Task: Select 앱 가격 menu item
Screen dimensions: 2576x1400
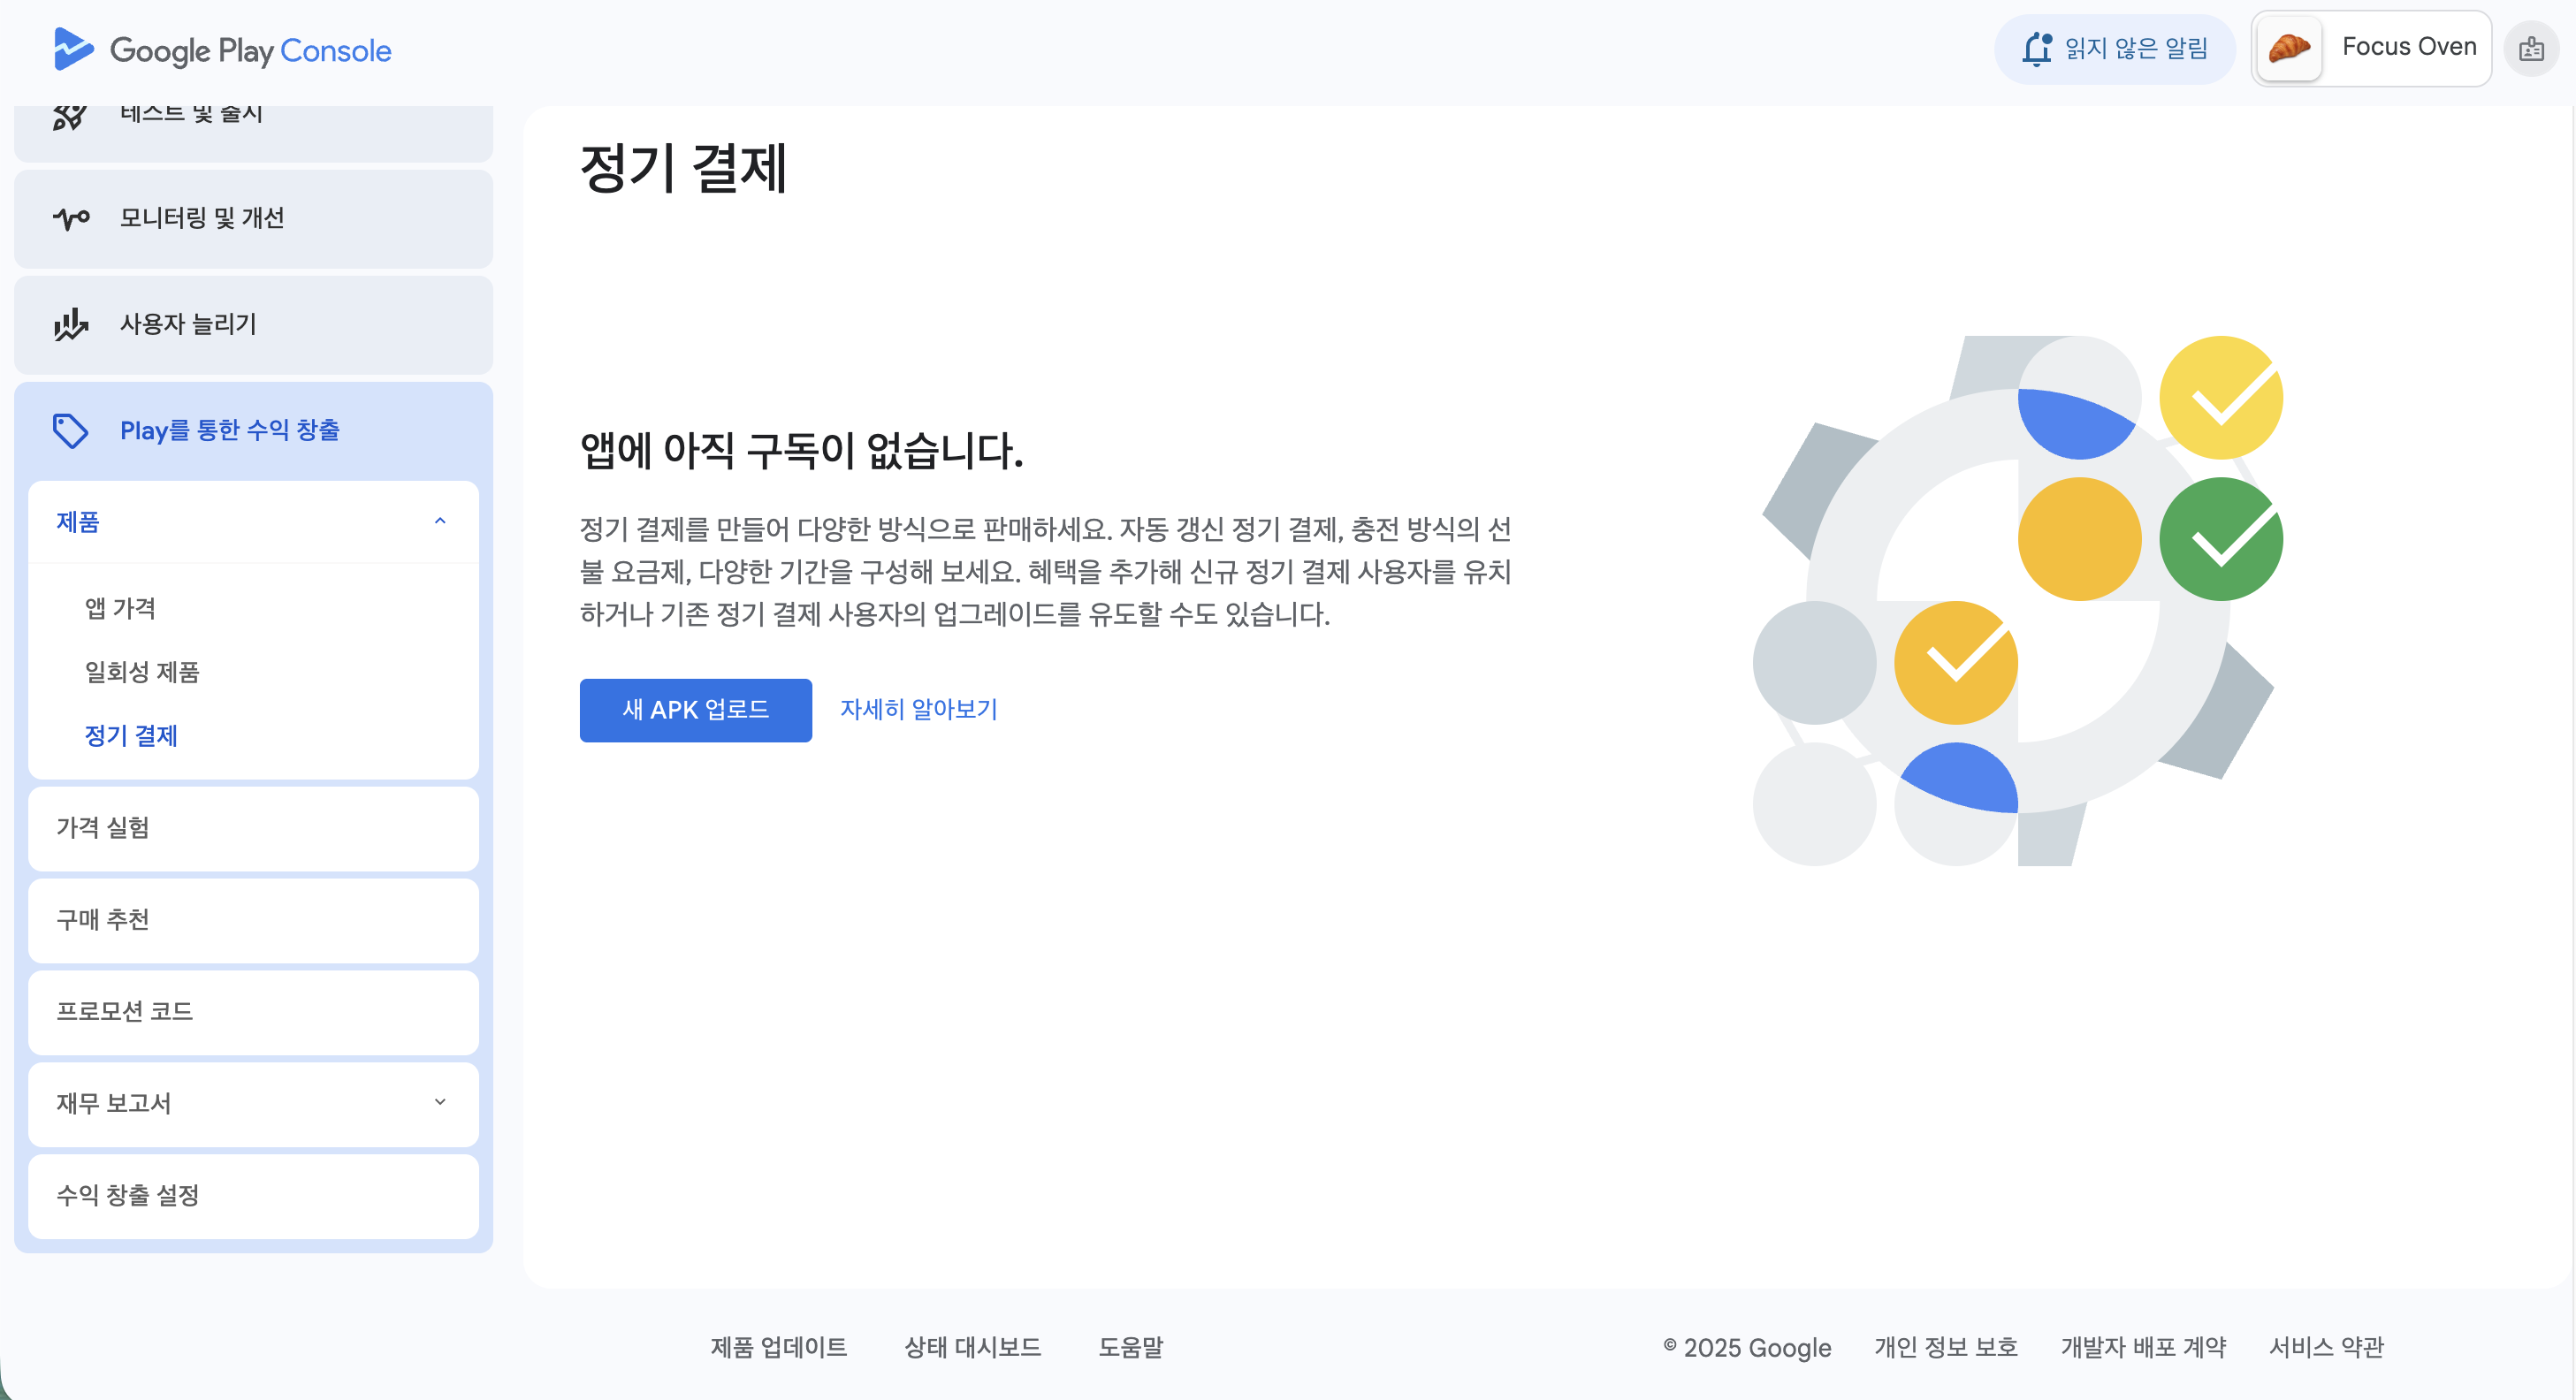Action: click(x=121, y=608)
